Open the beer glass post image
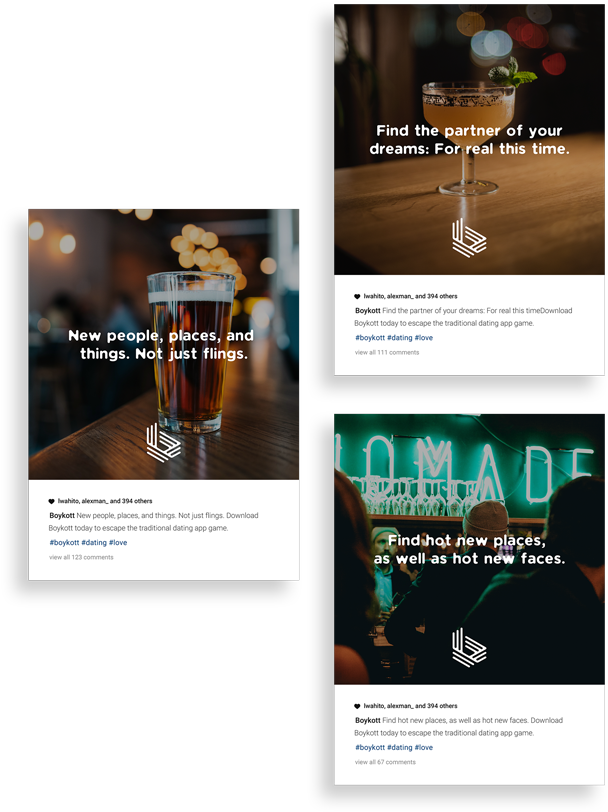The height and width of the screenshot is (812, 608). [164, 344]
